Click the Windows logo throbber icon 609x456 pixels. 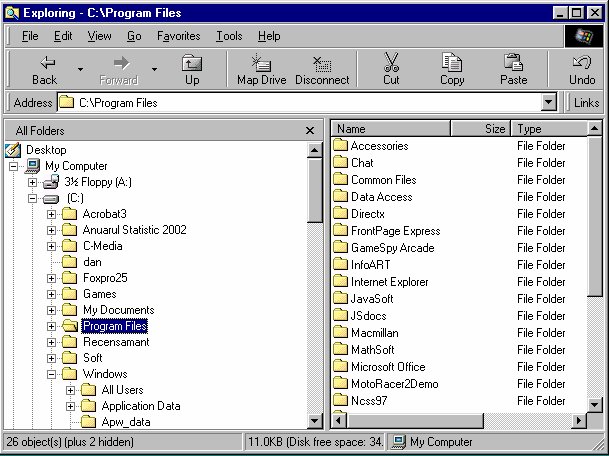pyautogui.click(x=584, y=36)
